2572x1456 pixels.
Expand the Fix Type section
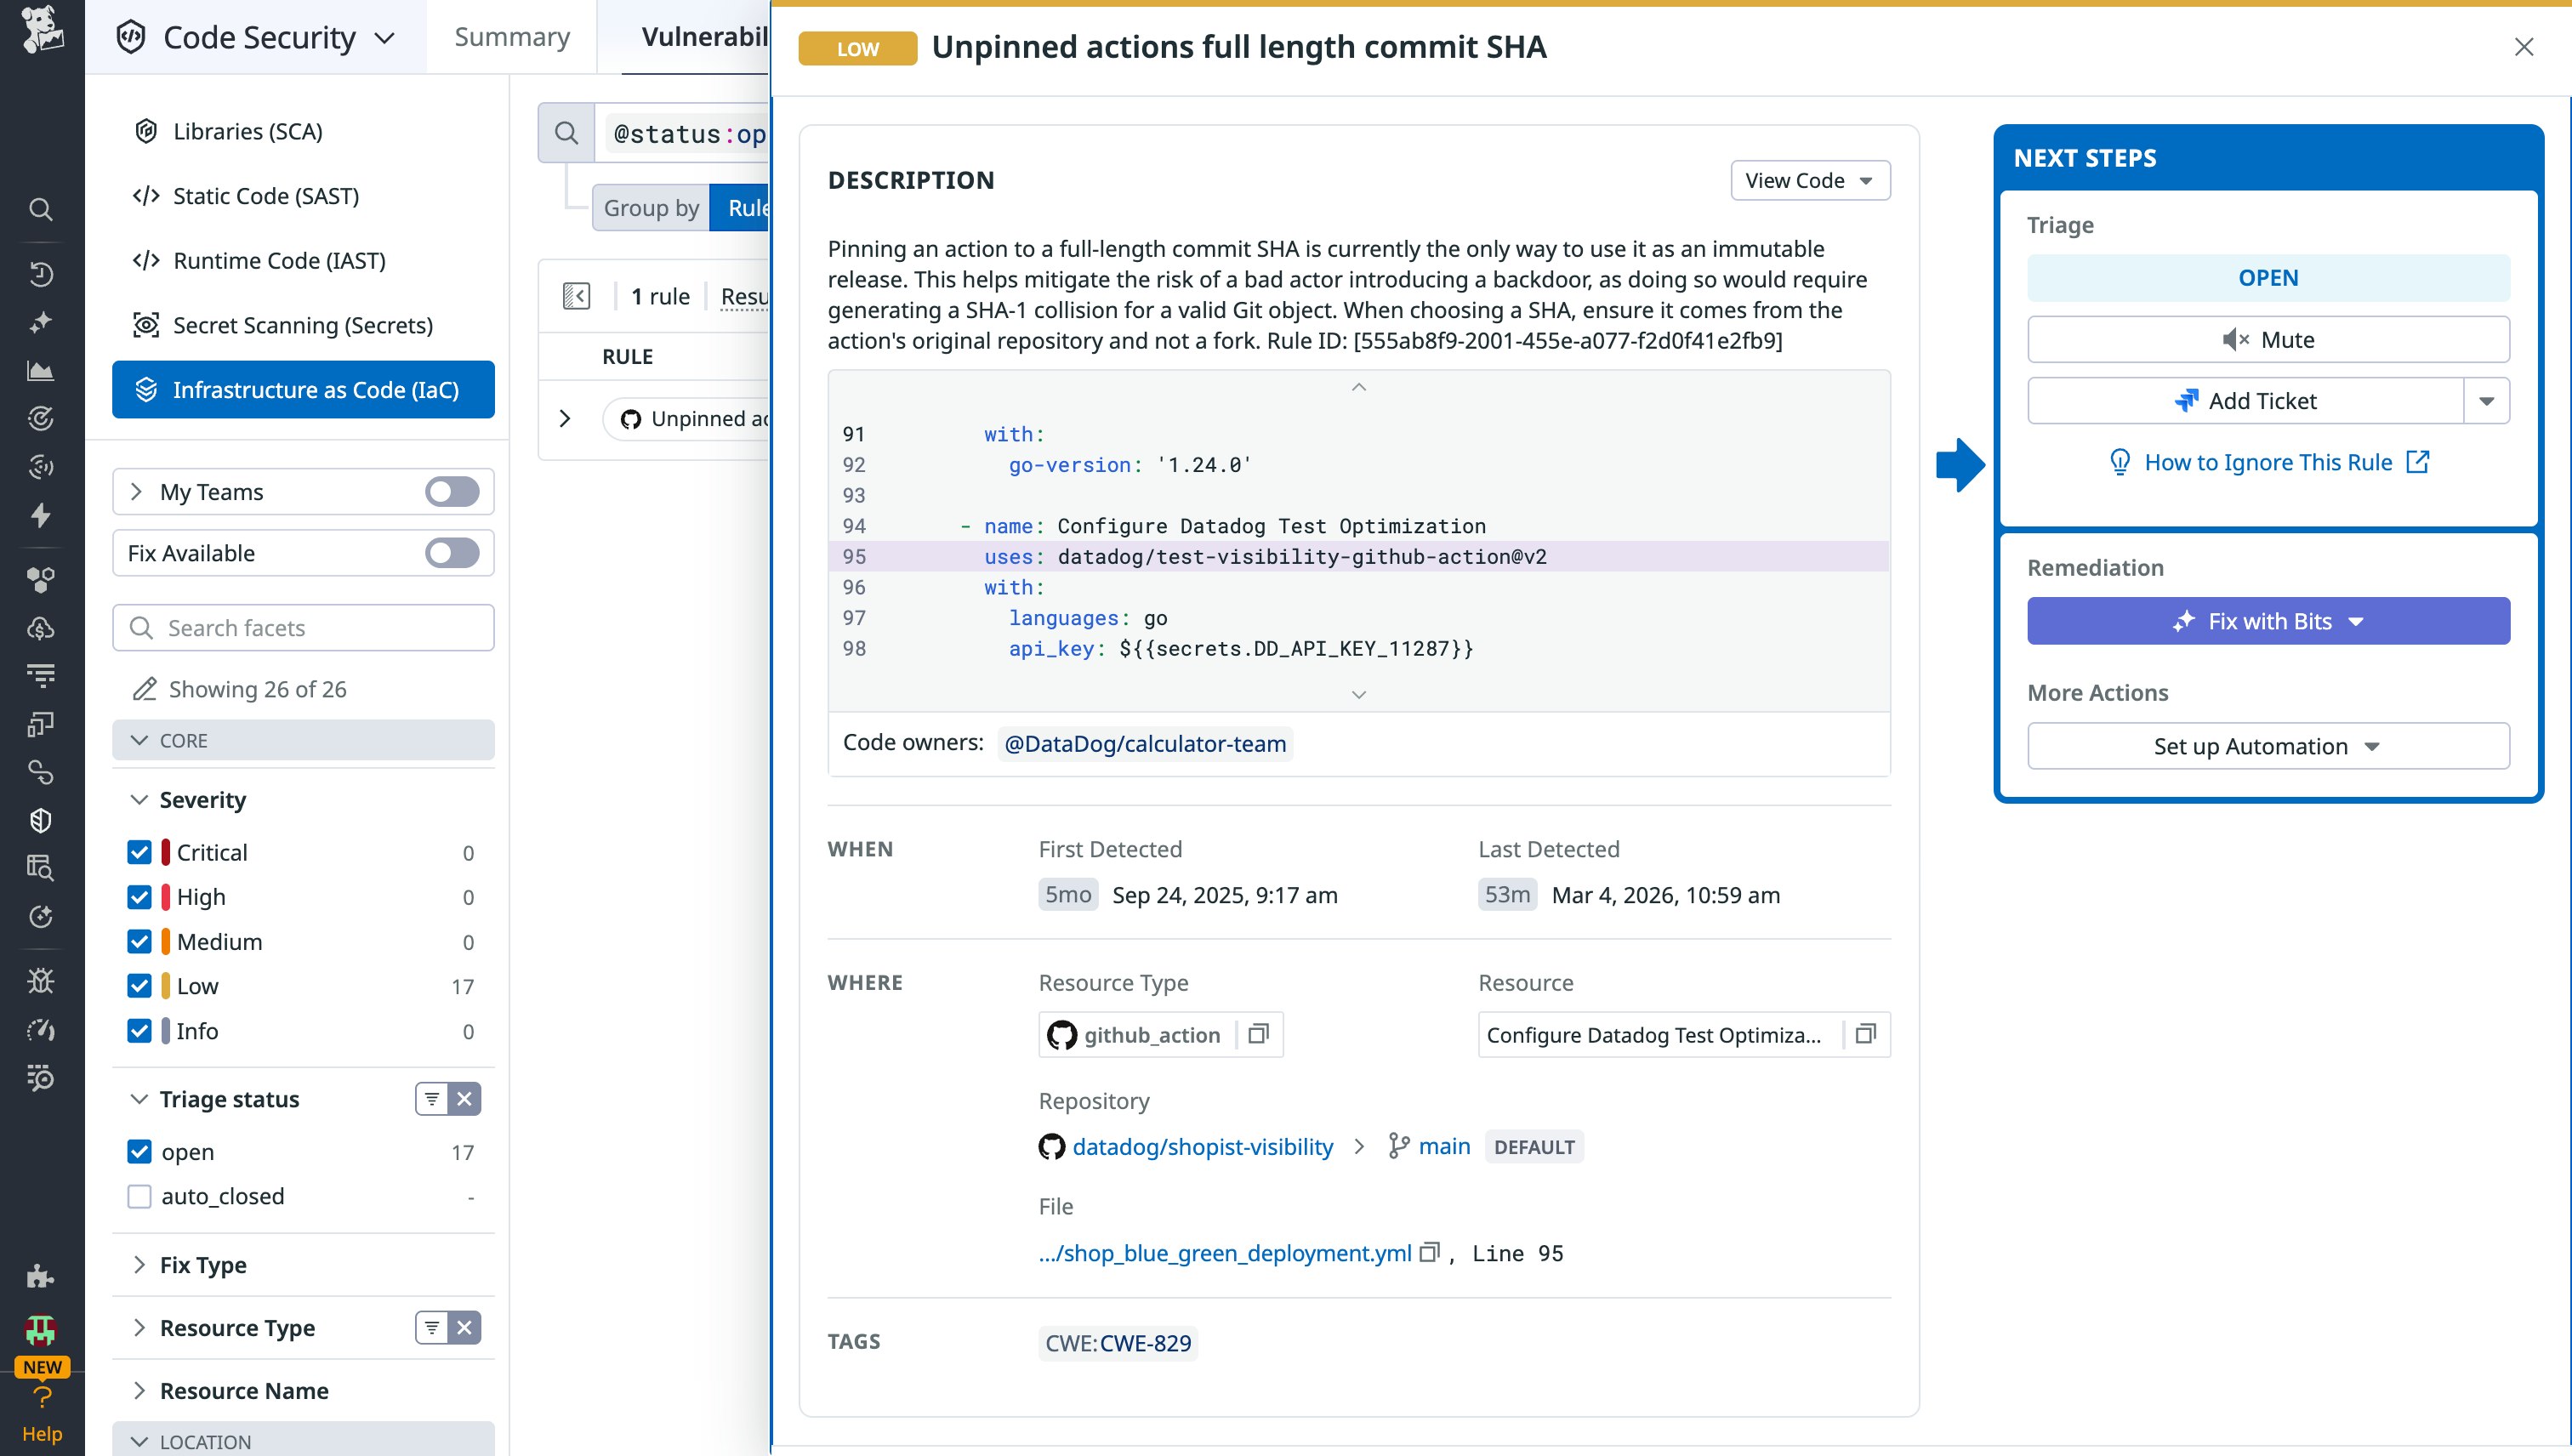click(x=203, y=1264)
